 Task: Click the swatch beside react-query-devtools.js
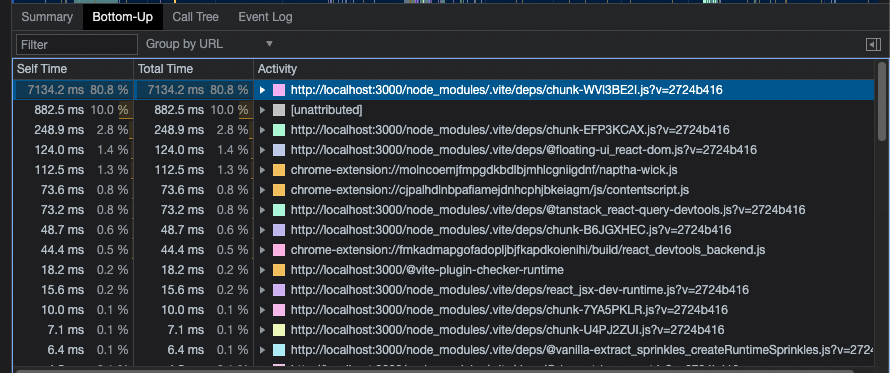[x=279, y=210]
